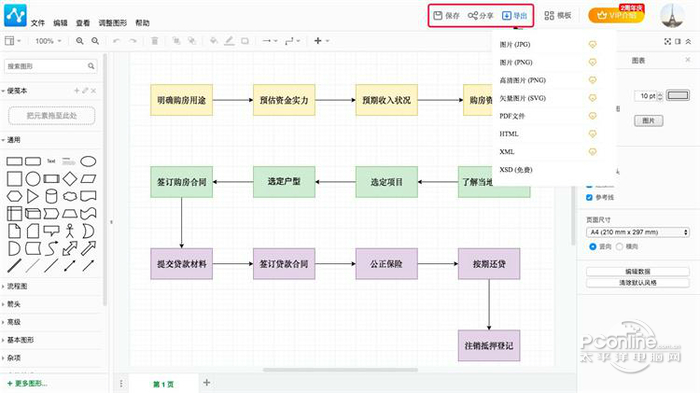Select the 横向 landscape radio button
Image resolution: width=700 pixels, height=393 pixels.
619,247
